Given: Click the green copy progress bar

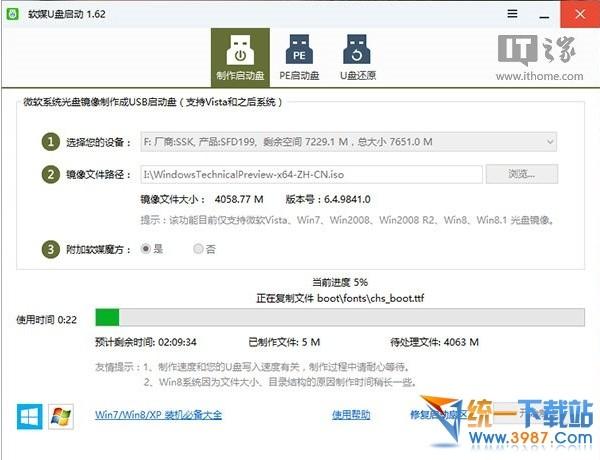Looking at the screenshot, I should 340,318.
